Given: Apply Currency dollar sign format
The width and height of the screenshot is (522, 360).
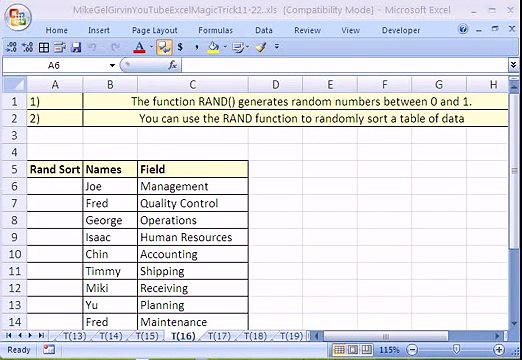Looking at the screenshot, I should [180, 47].
